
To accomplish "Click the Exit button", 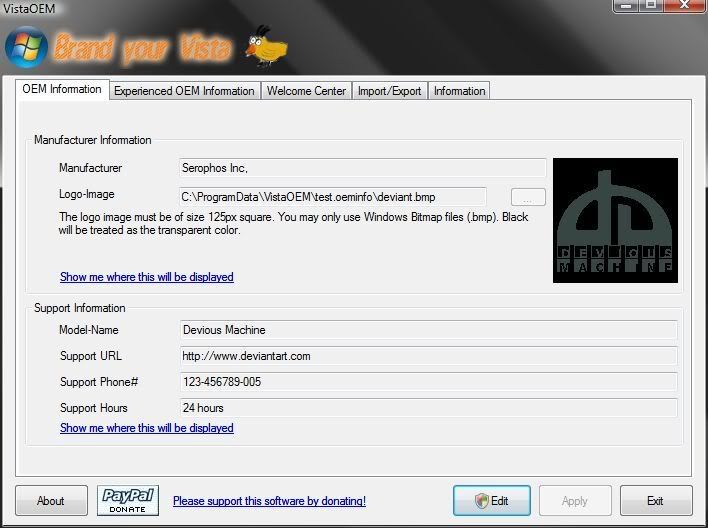I will coord(656,500).
